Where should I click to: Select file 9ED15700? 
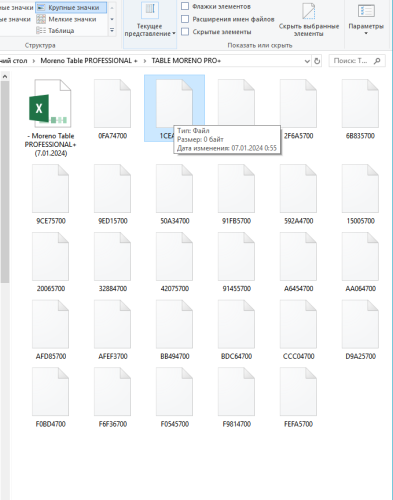pos(112,194)
